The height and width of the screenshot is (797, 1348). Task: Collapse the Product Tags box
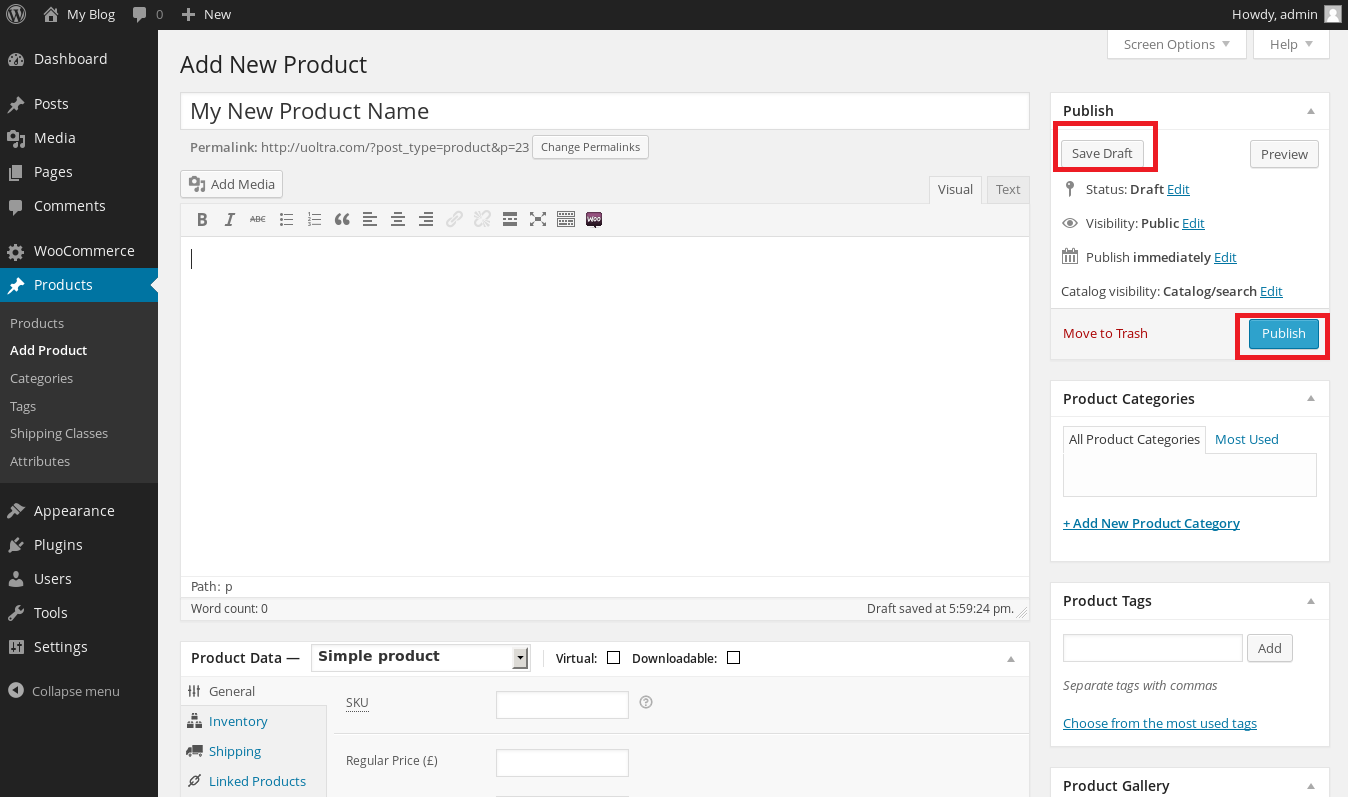click(x=1311, y=601)
